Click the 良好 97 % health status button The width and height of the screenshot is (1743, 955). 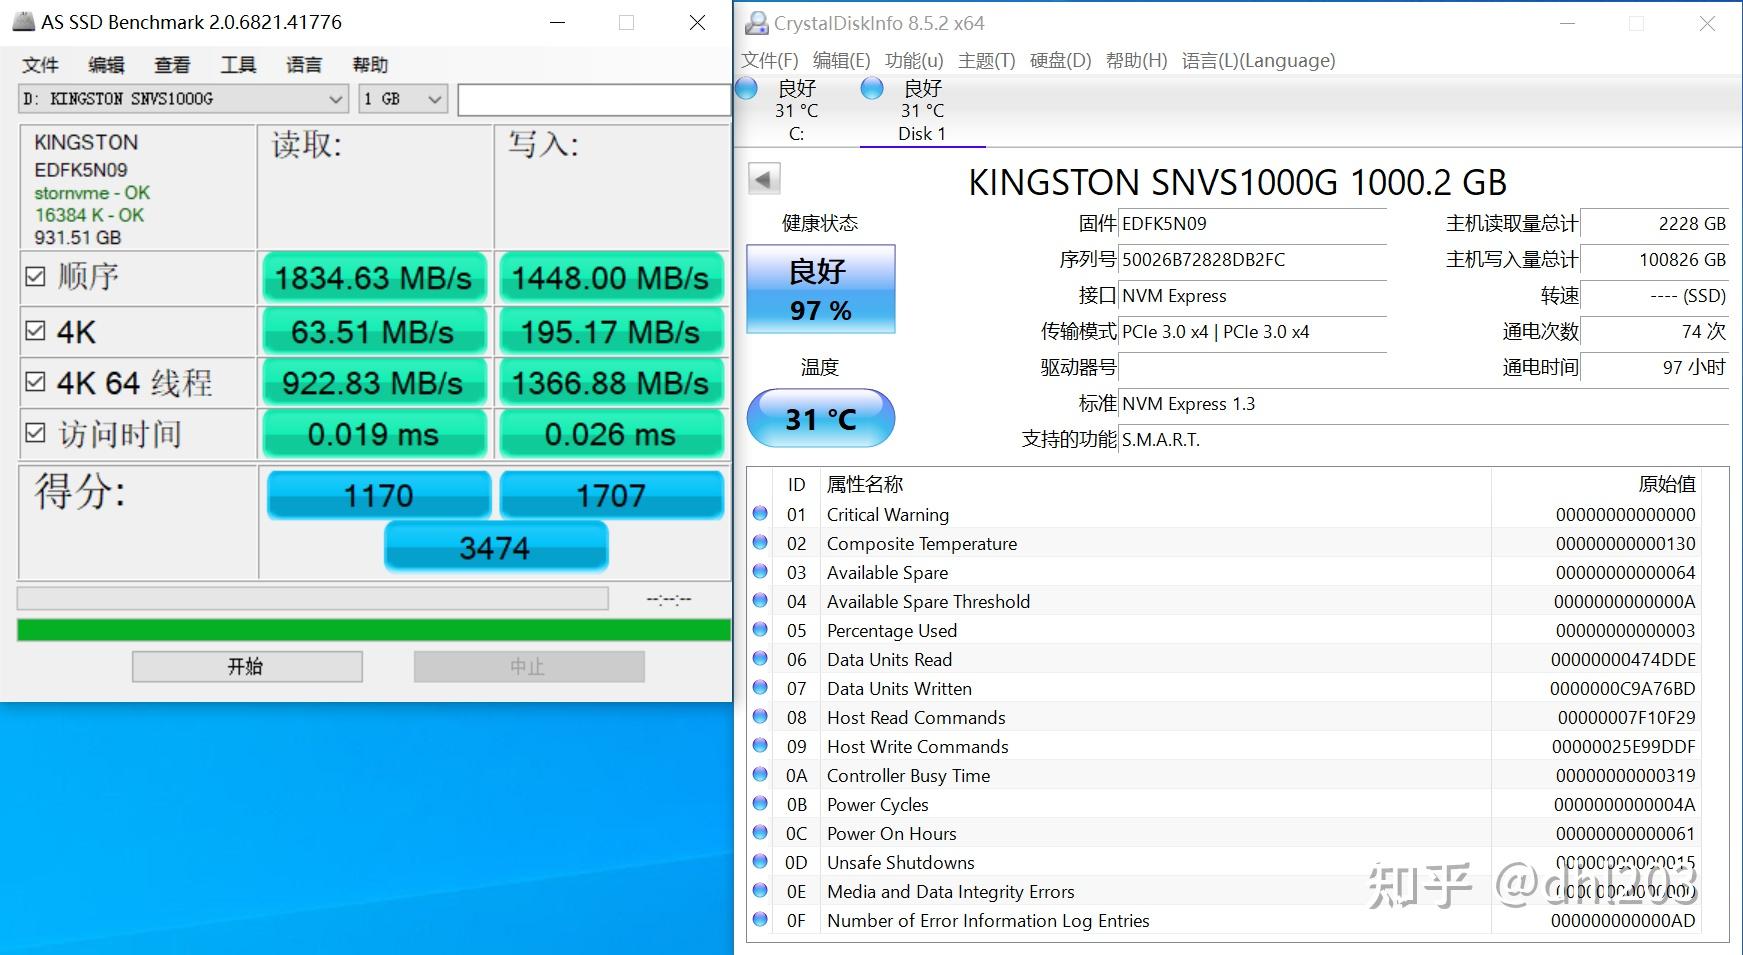pyautogui.click(x=821, y=289)
